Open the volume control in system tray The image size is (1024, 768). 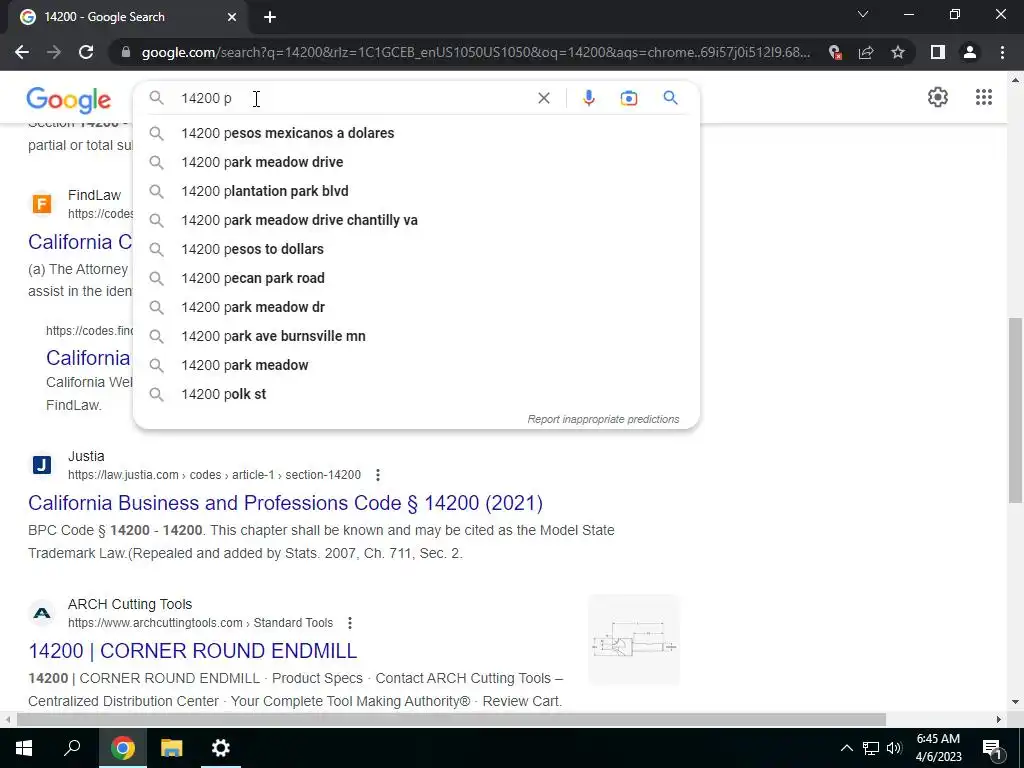[894, 748]
